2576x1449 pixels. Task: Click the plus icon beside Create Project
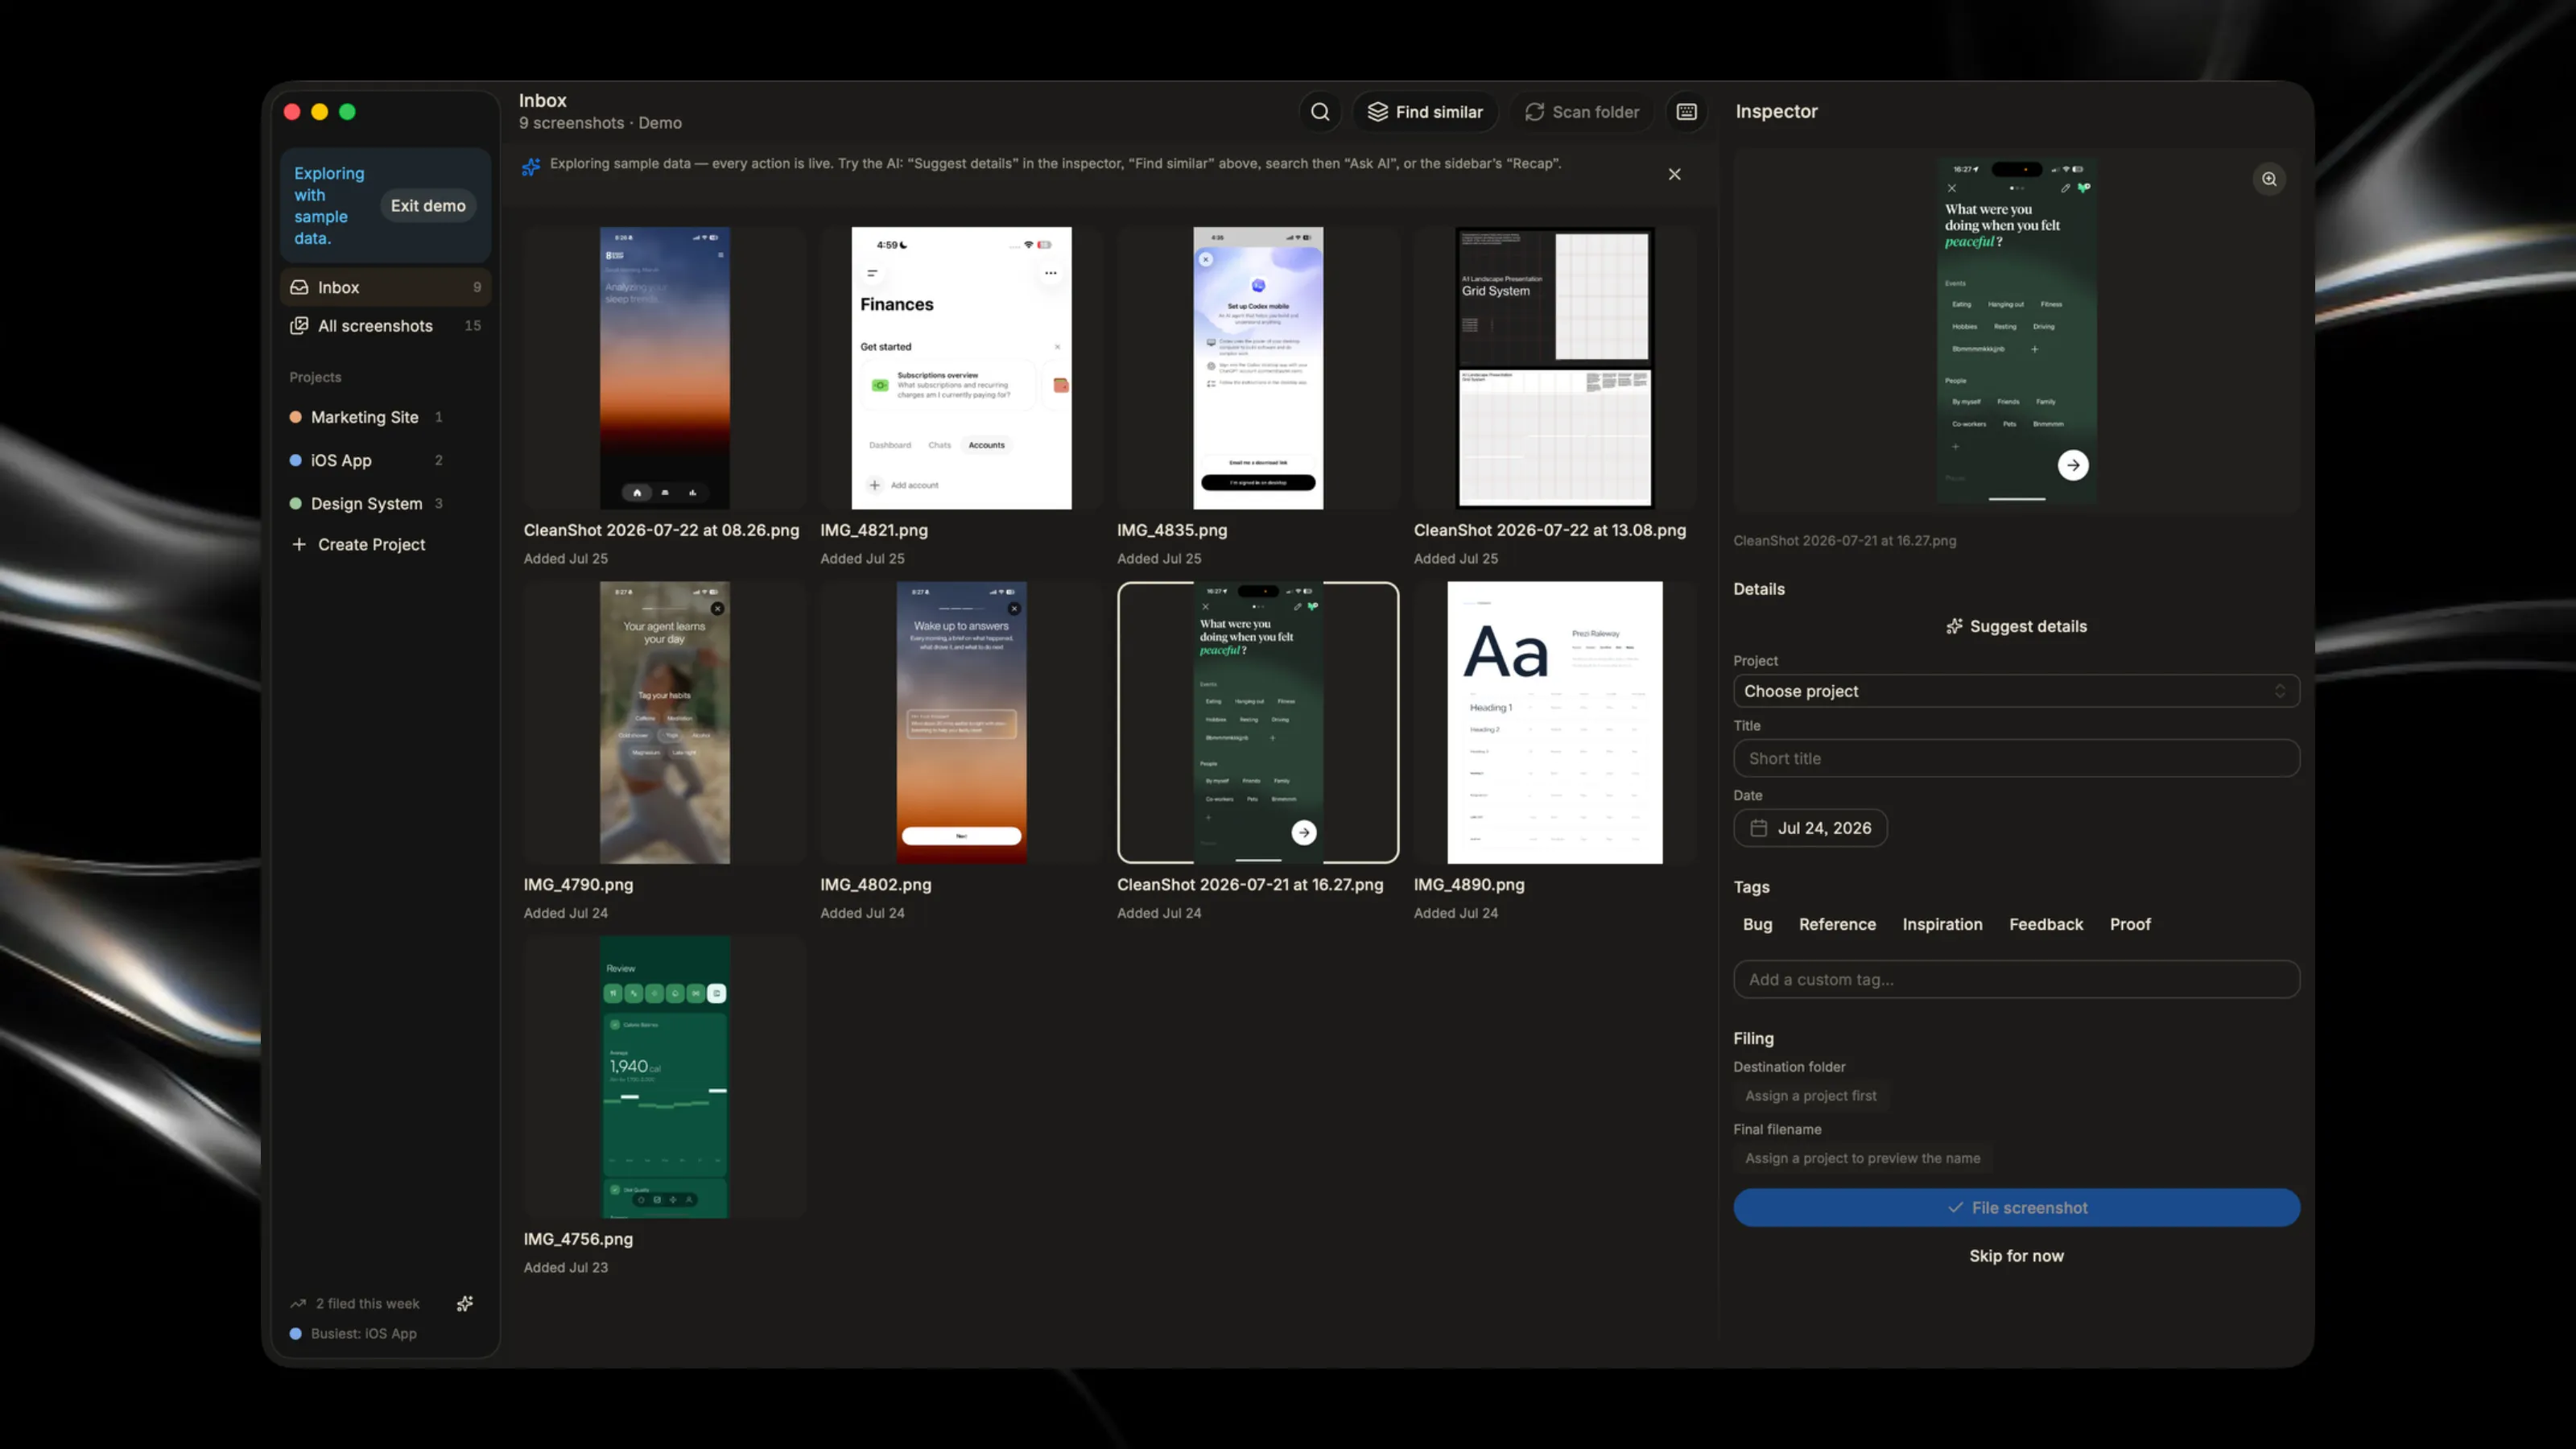[299, 544]
